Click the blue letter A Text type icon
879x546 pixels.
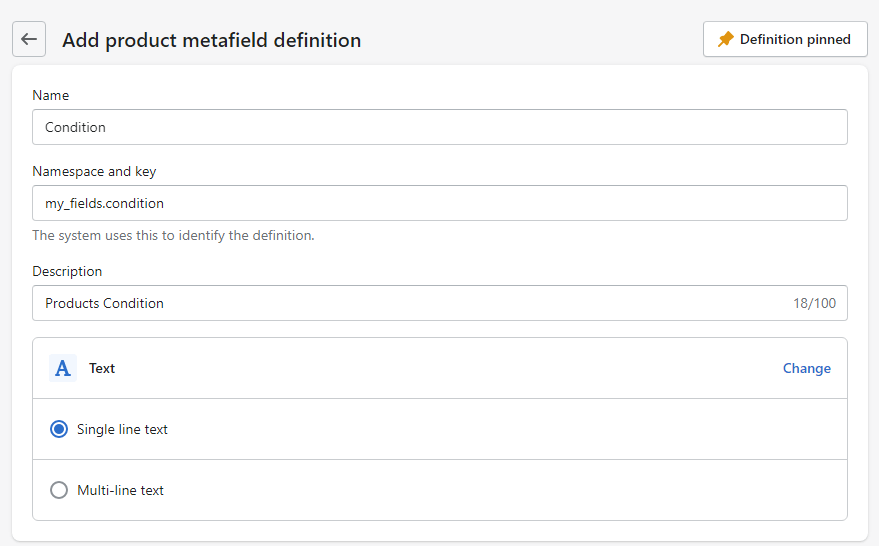(63, 368)
